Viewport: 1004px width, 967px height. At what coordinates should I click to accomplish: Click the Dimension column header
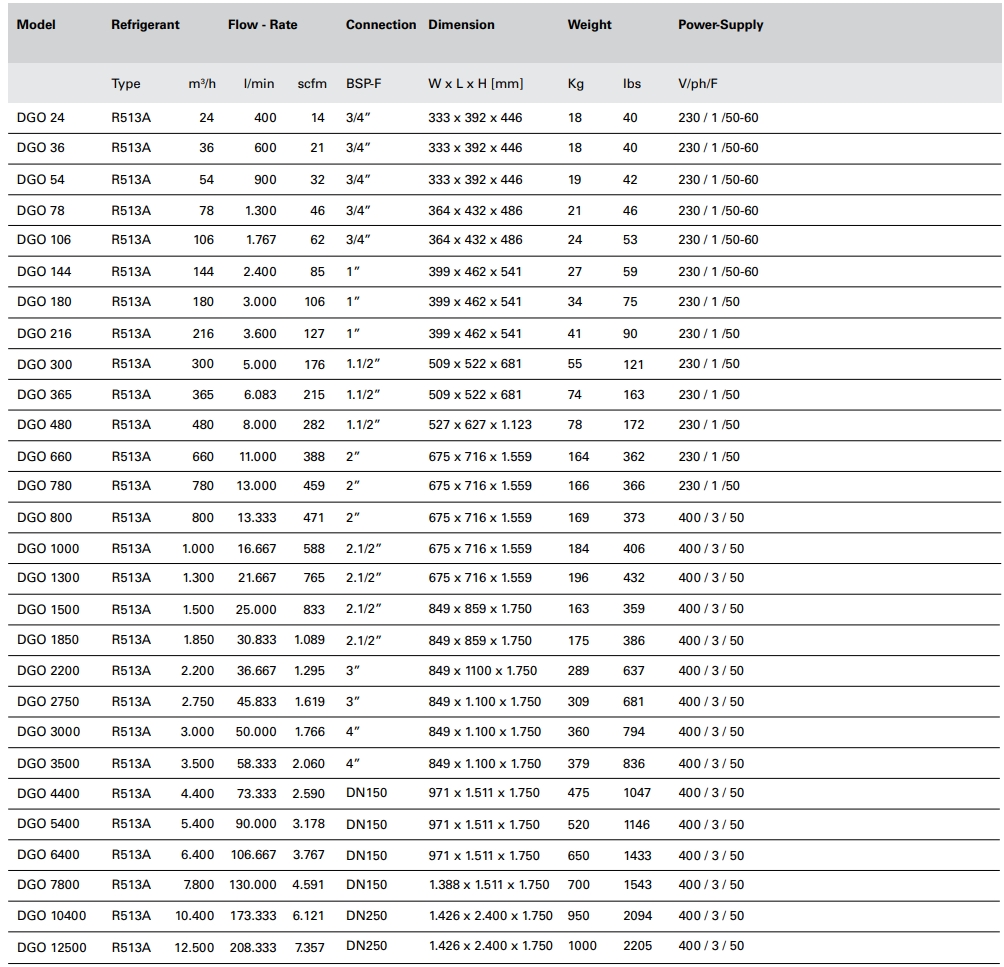461,25
